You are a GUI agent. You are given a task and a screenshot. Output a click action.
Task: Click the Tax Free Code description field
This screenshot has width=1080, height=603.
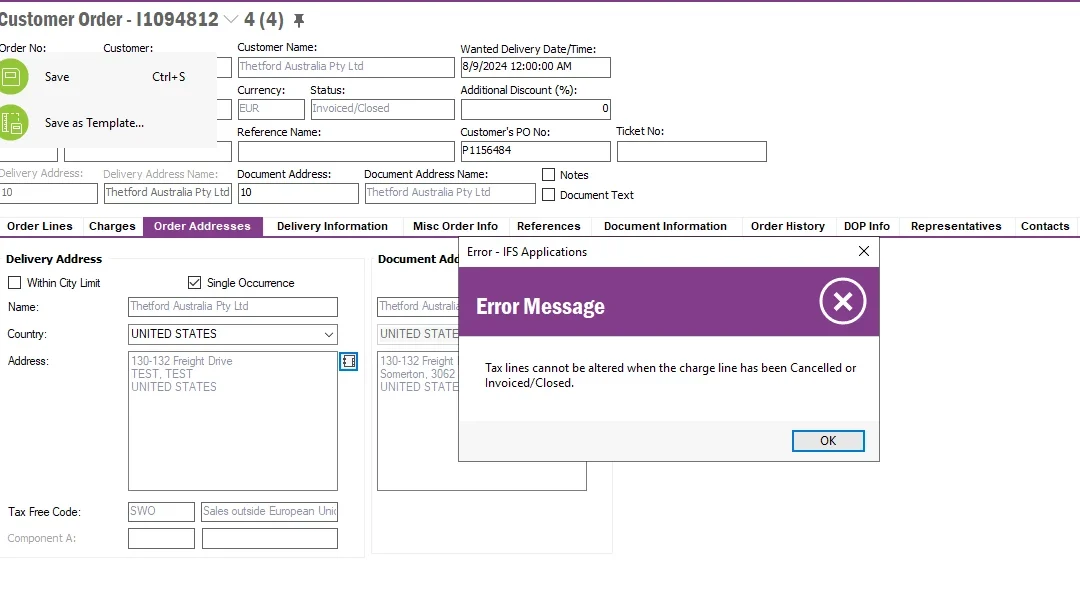pyautogui.click(x=269, y=511)
